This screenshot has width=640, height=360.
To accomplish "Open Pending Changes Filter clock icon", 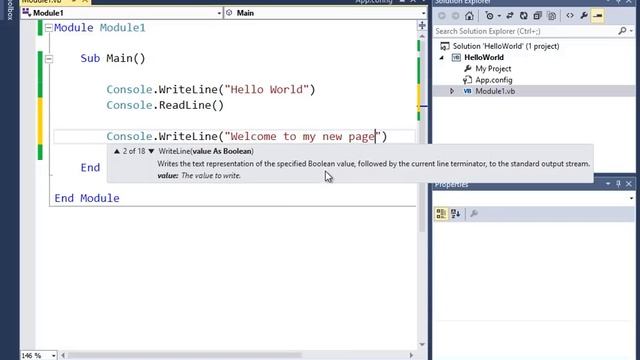I will pyautogui.click(x=489, y=16).
